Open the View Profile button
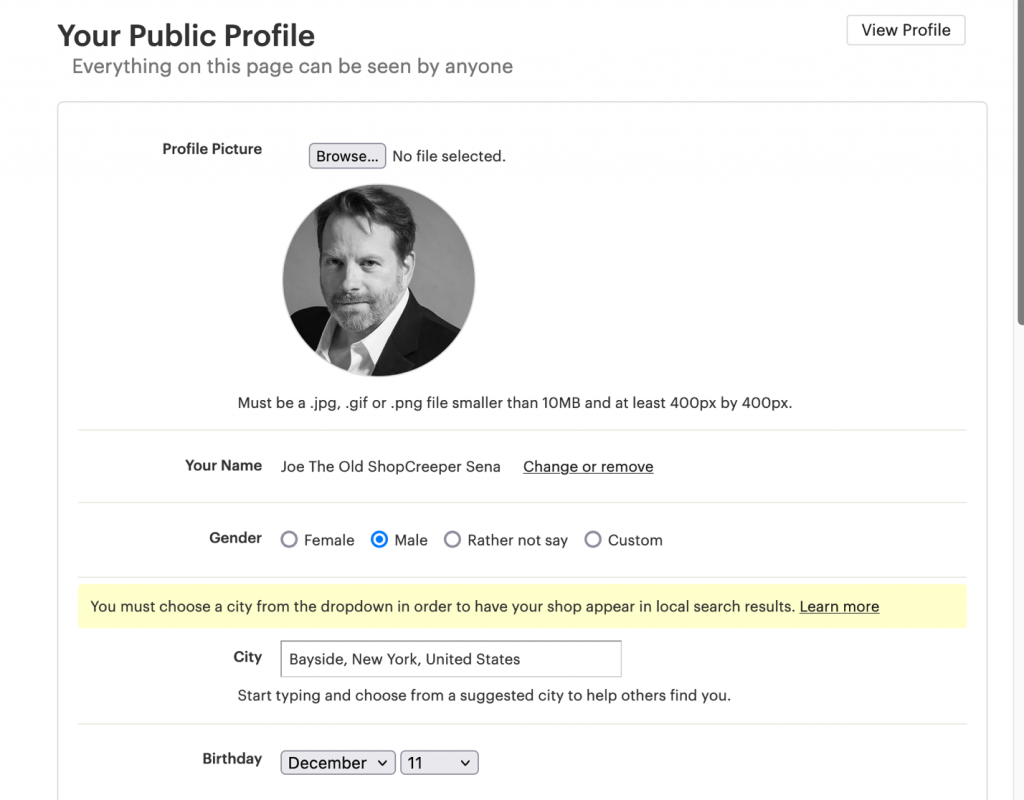Image resolution: width=1024 pixels, height=800 pixels. click(x=905, y=30)
